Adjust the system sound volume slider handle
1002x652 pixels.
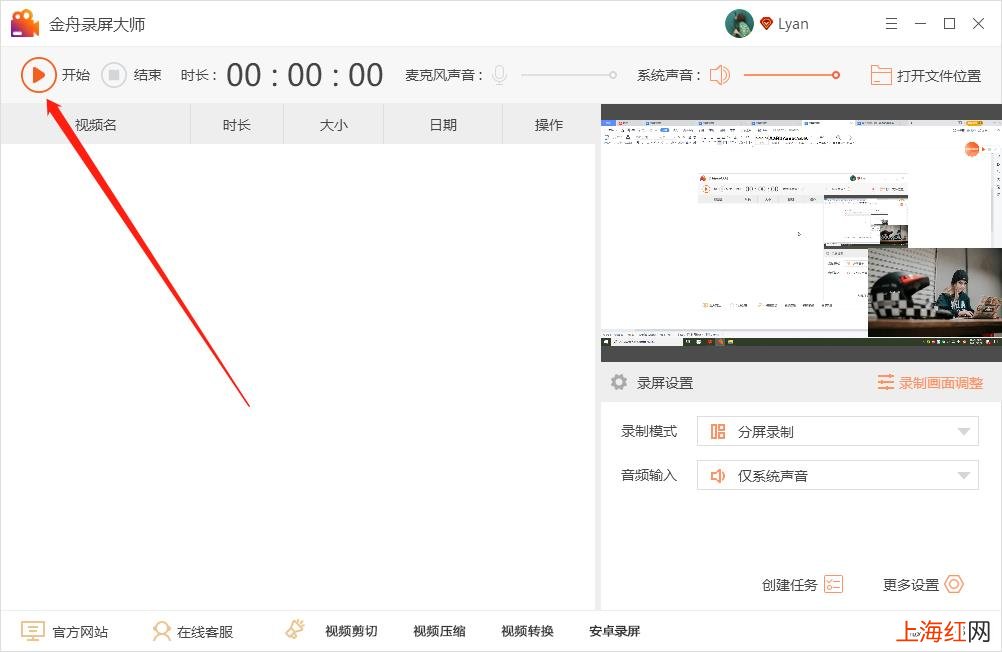point(836,75)
